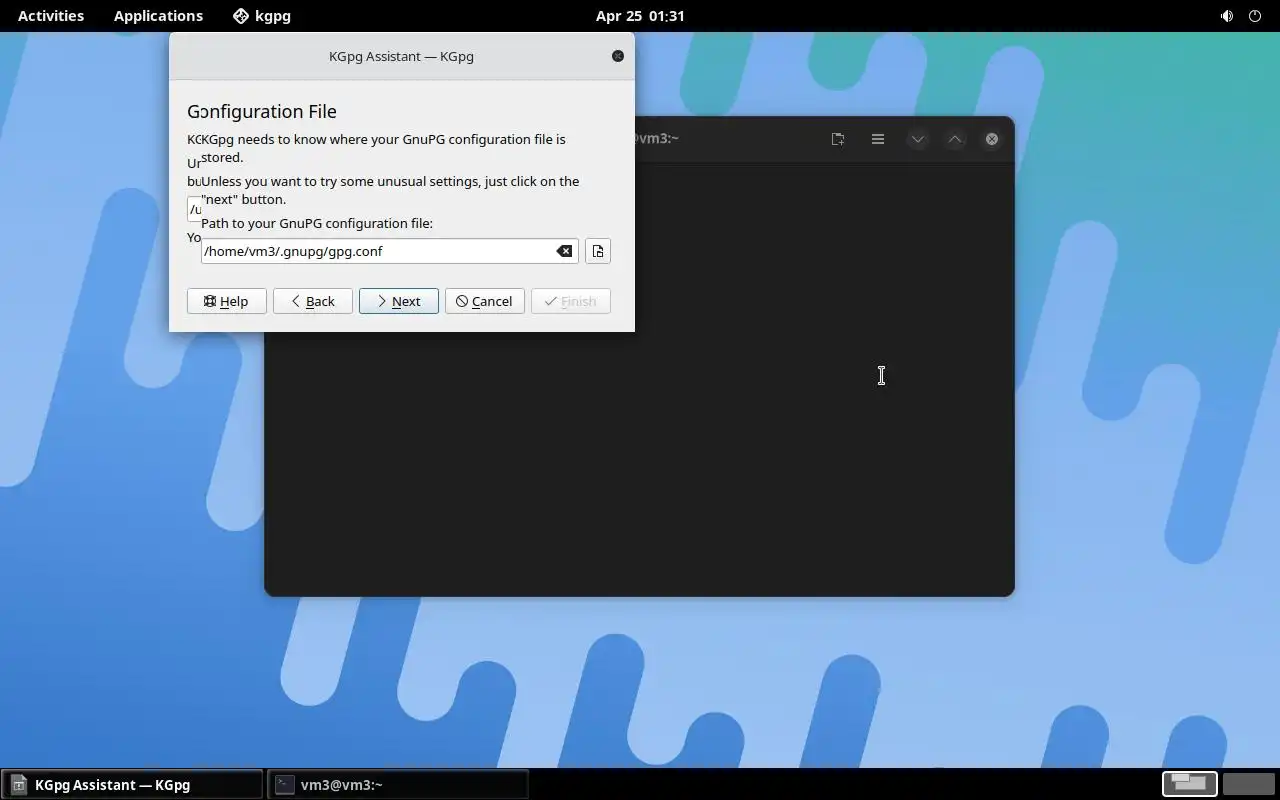This screenshot has height=800, width=1280.
Task: Select the first workspace thumbnail
Action: click(1190, 784)
